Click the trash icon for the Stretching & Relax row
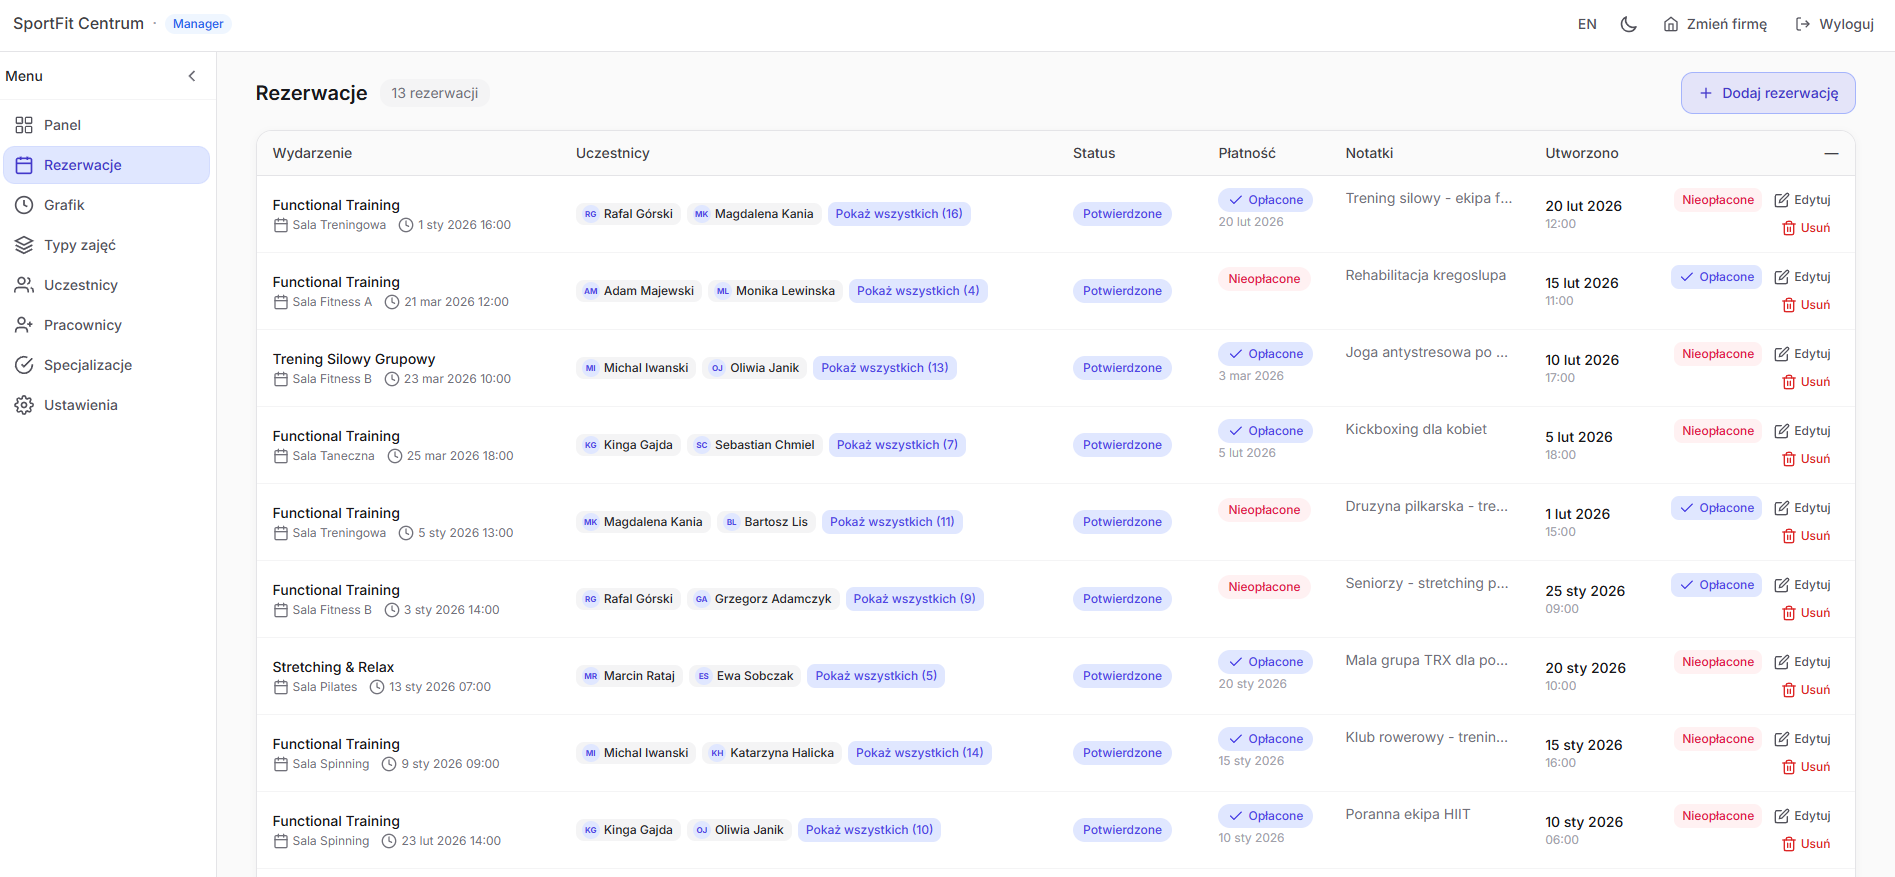This screenshot has height=877, width=1895. pyautogui.click(x=1789, y=690)
